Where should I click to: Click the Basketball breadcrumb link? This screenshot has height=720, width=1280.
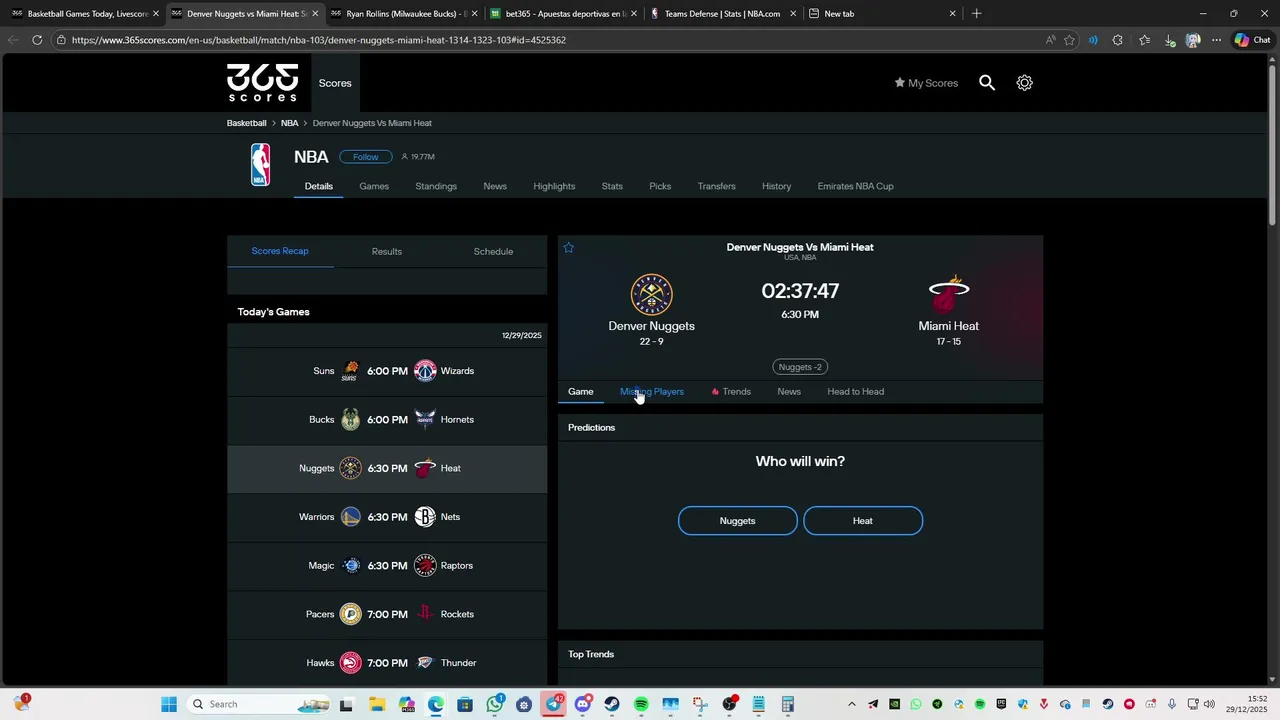(x=246, y=123)
